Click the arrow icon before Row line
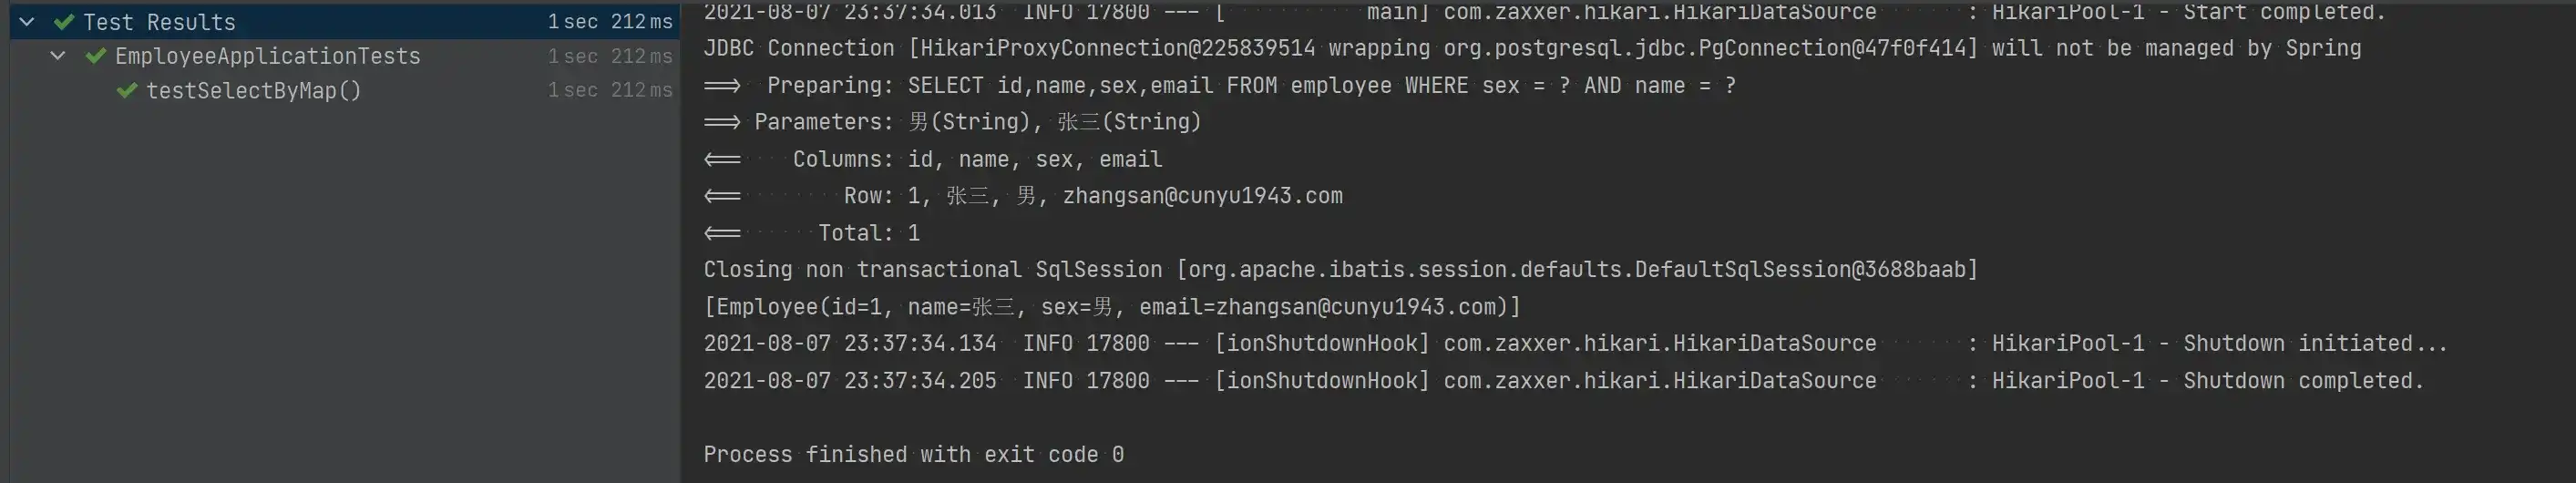The height and width of the screenshot is (483, 2576). pos(722,196)
